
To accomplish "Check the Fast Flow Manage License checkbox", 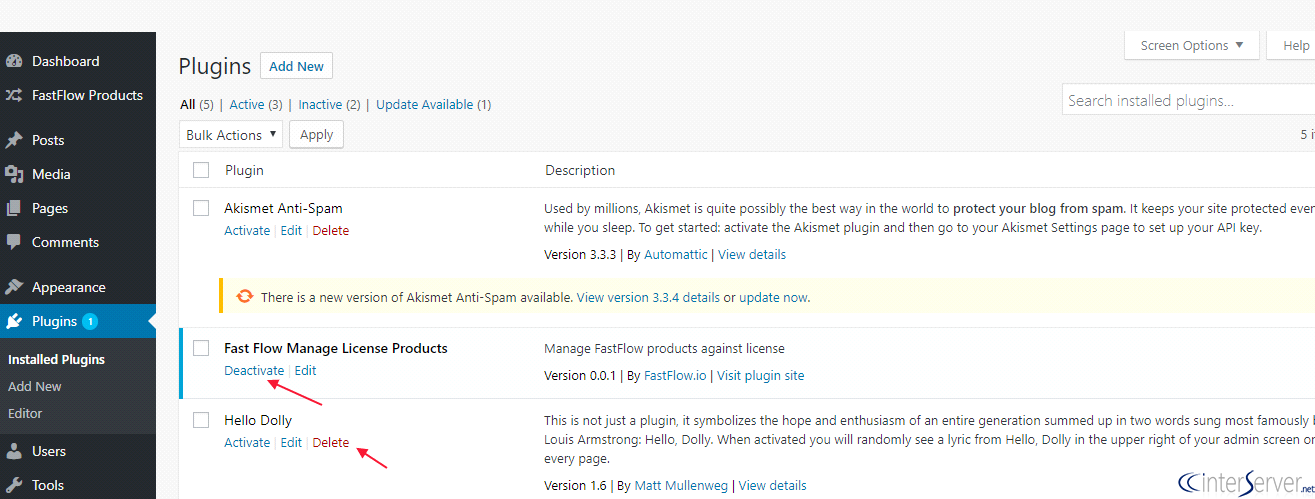I will pos(201,348).
